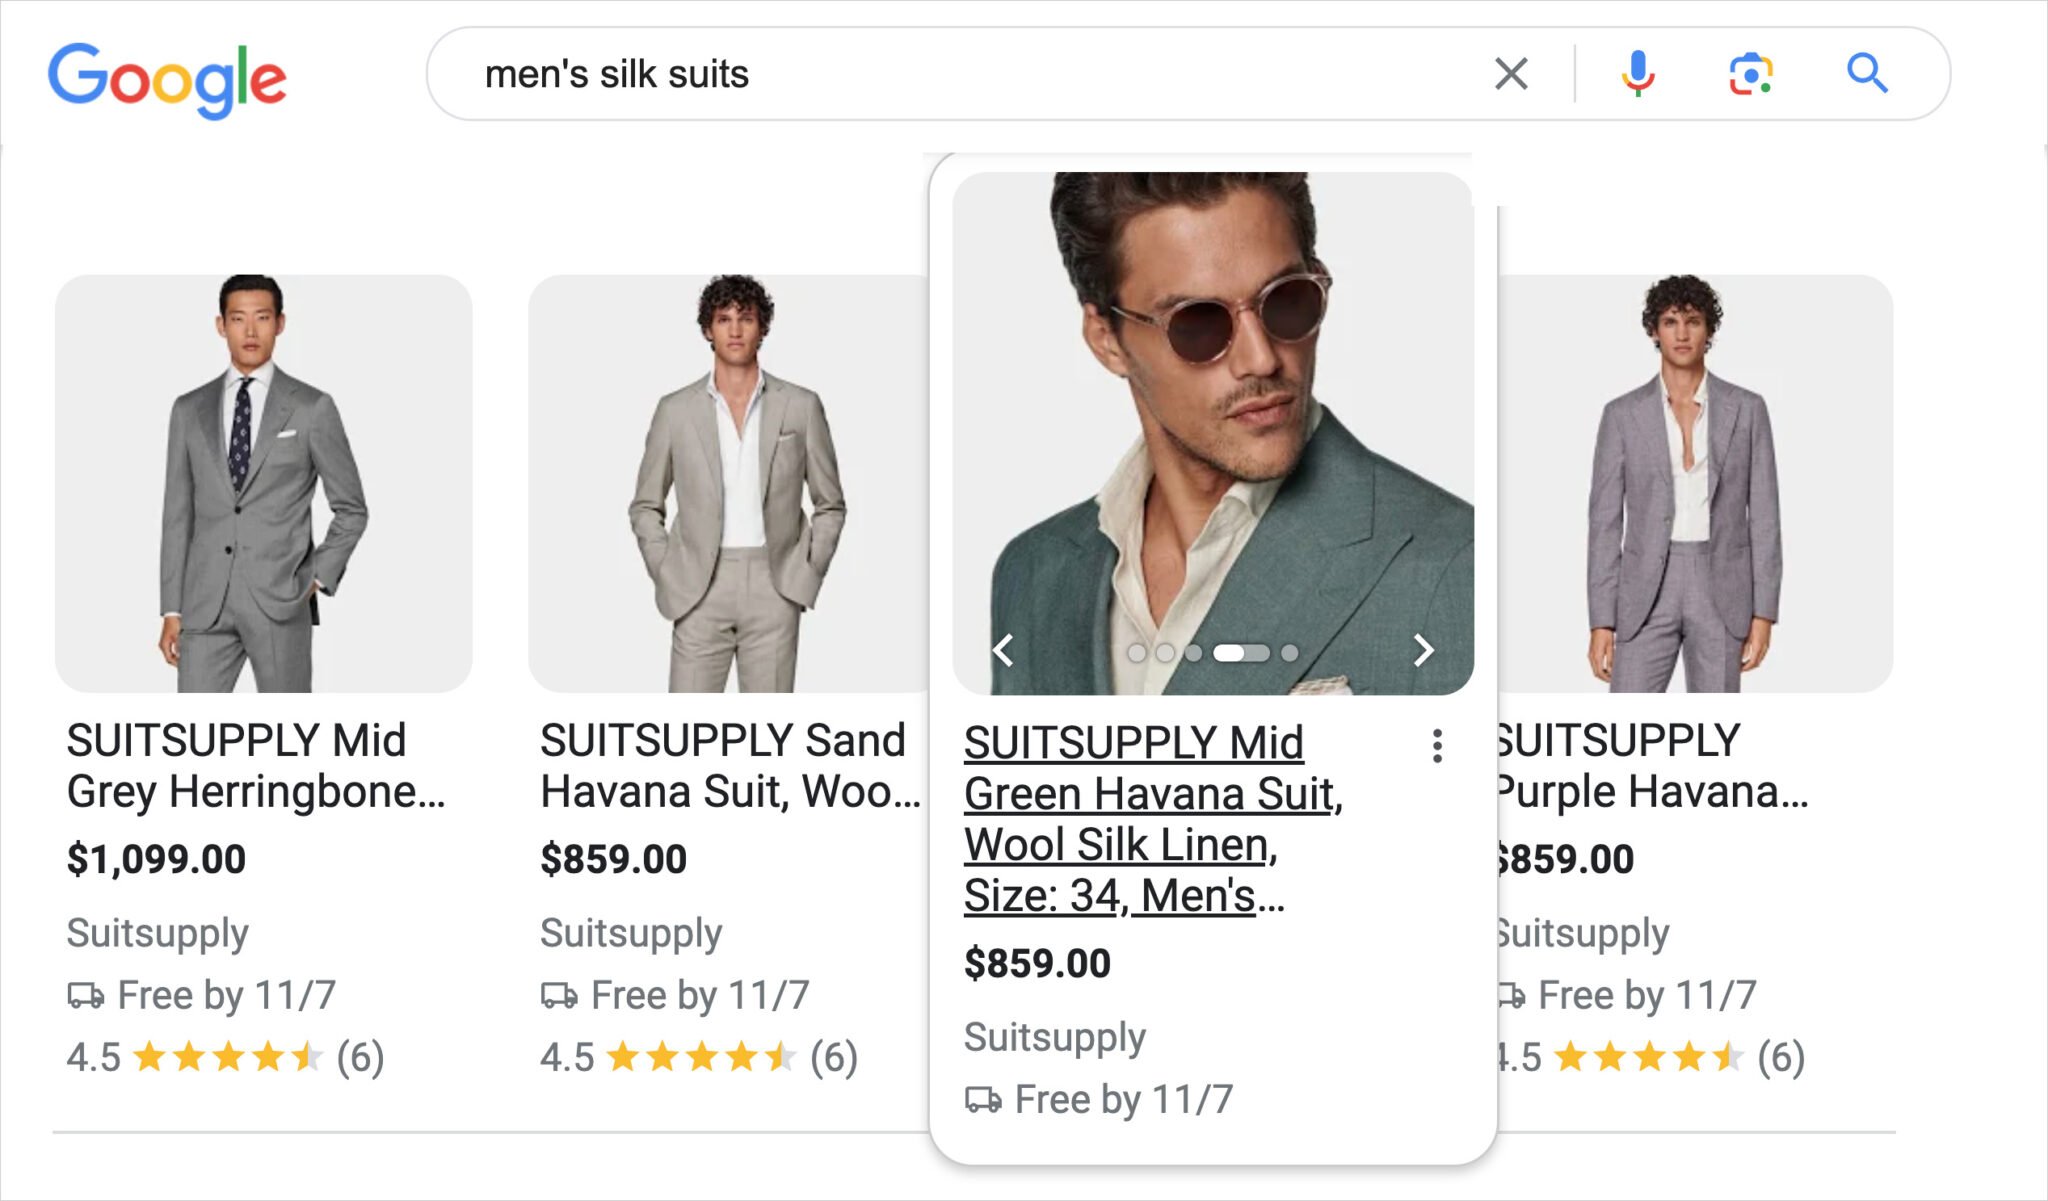Image resolution: width=2048 pixels, height=1201 pixels.
Task: Click Suitsupply seller under green Havana suit
Action: [1054, 1037]
